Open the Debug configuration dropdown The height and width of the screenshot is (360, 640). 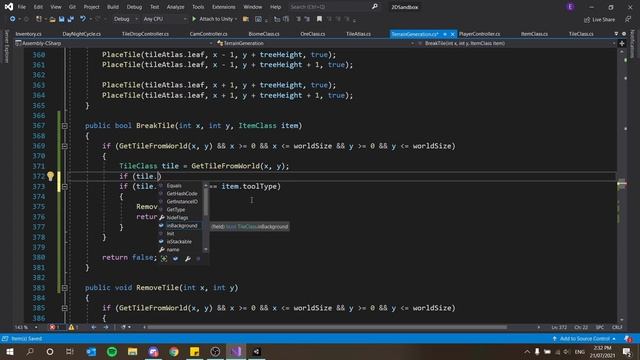click(125, 19)
